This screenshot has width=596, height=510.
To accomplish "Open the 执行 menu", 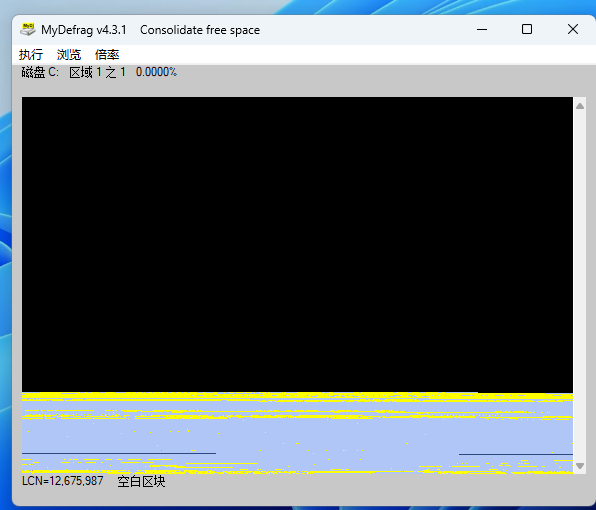I will click(31, 55).
